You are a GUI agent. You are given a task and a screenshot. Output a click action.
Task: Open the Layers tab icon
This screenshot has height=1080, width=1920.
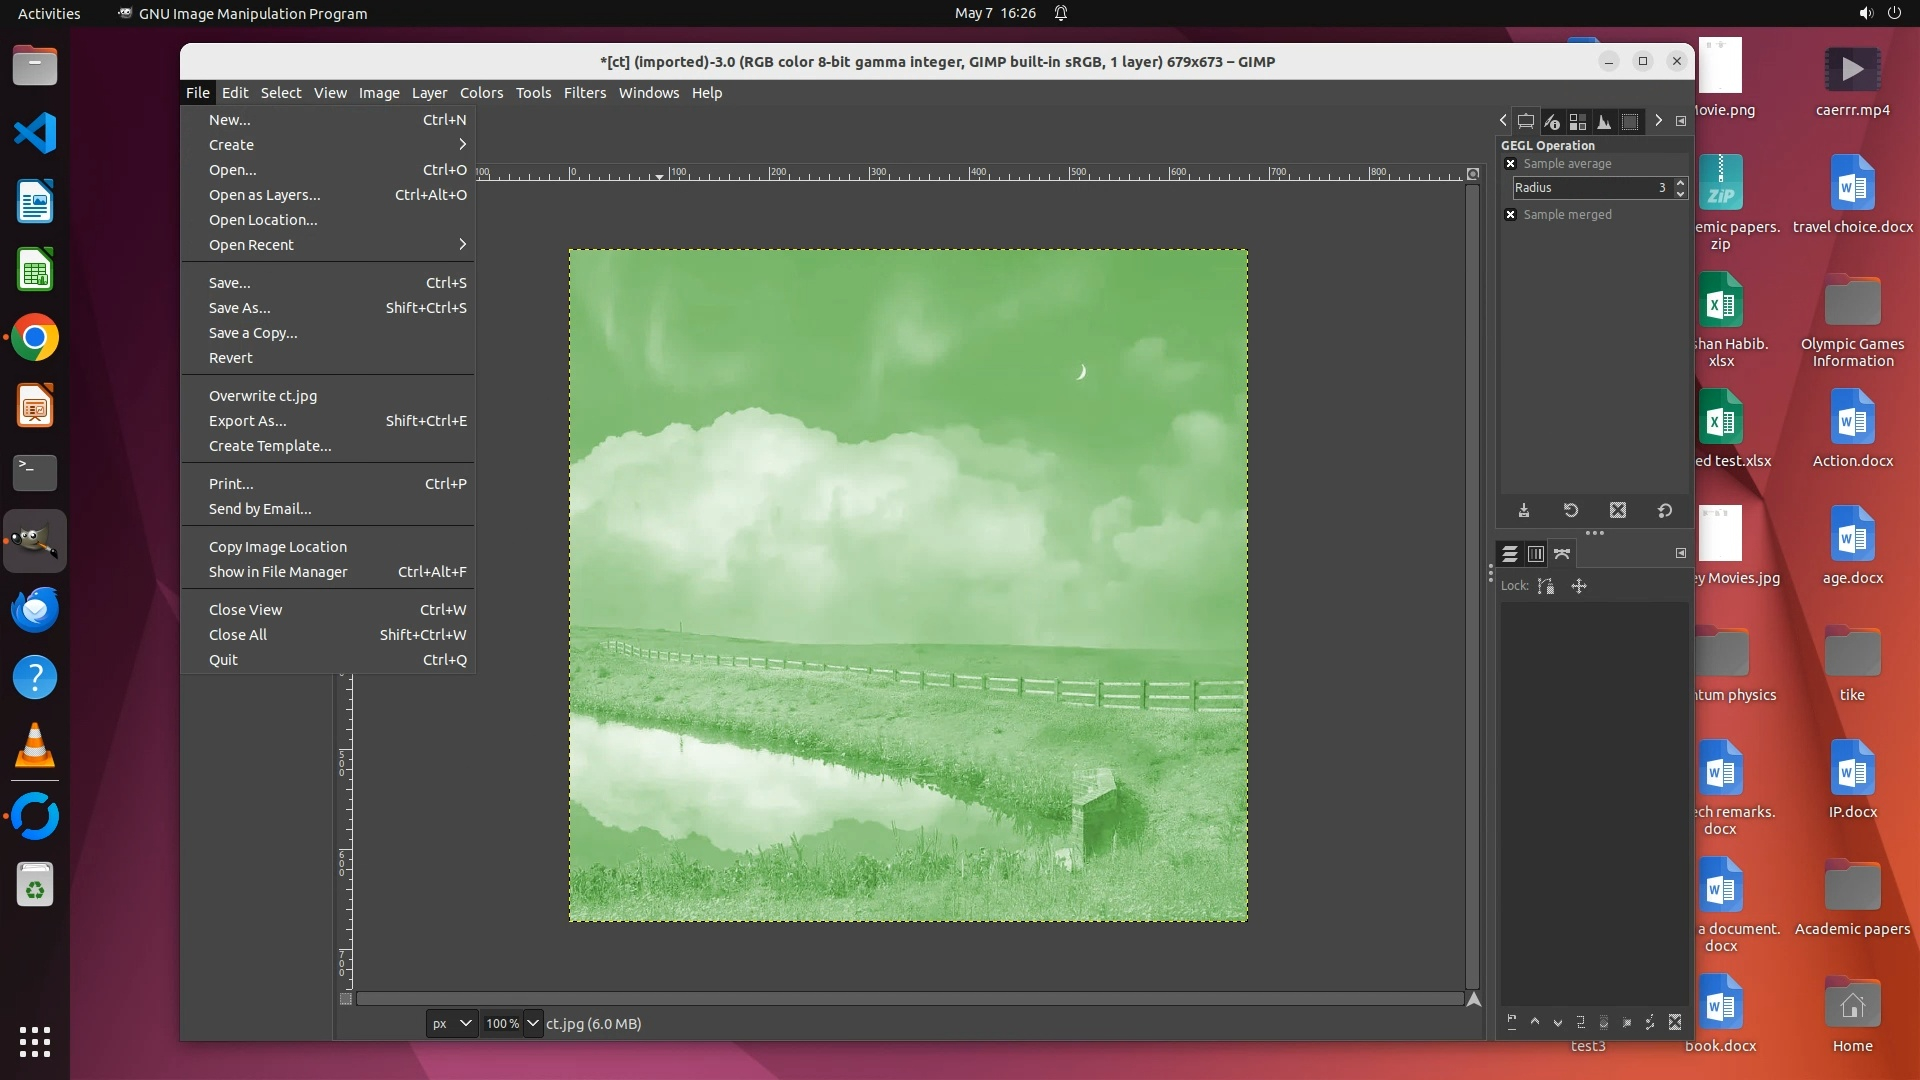(1510, 554)
